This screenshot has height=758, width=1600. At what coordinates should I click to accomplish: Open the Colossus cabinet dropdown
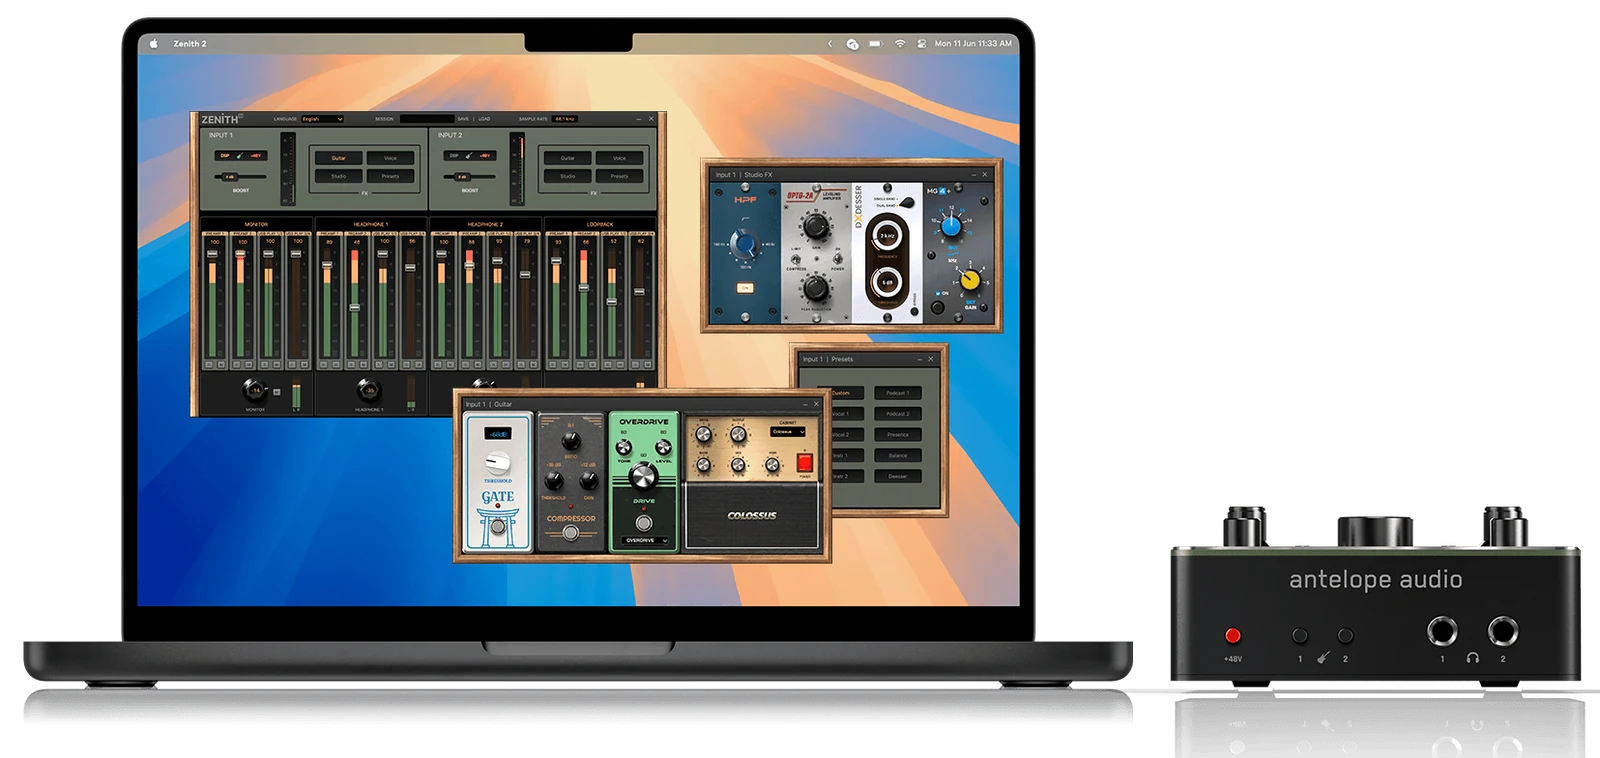pyautogui.click(x=788, y=432)
